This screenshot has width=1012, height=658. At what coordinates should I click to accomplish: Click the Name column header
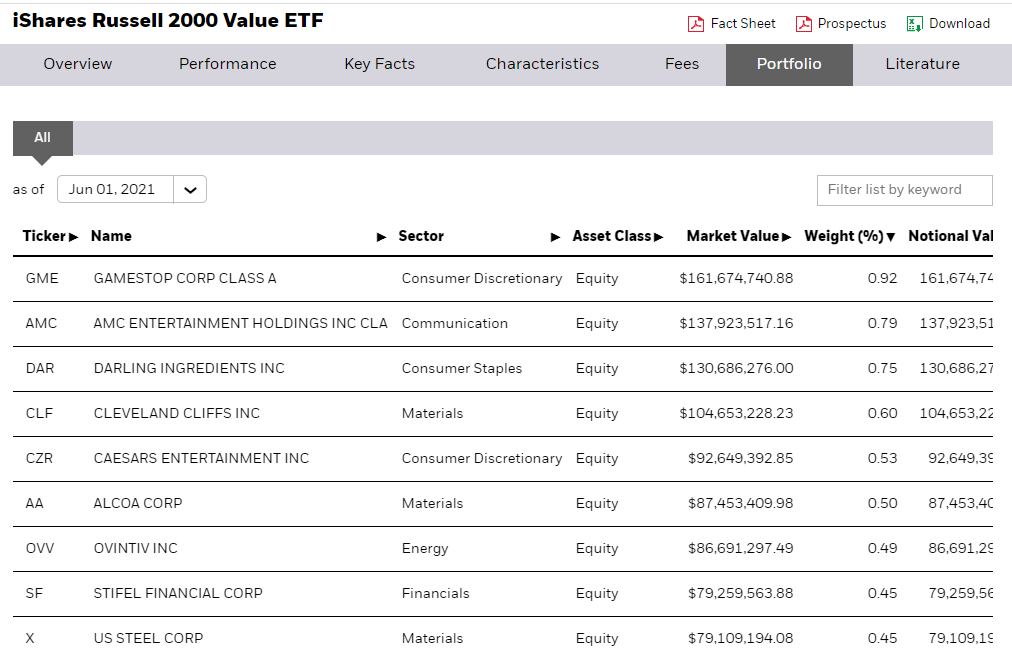point(111,236)
